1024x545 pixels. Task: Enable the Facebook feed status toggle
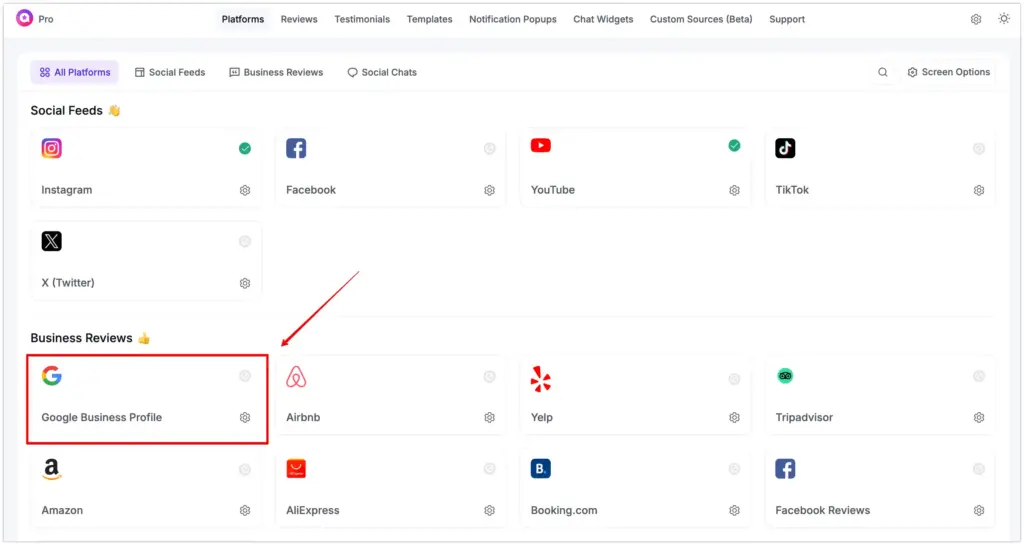coord(490,149)
